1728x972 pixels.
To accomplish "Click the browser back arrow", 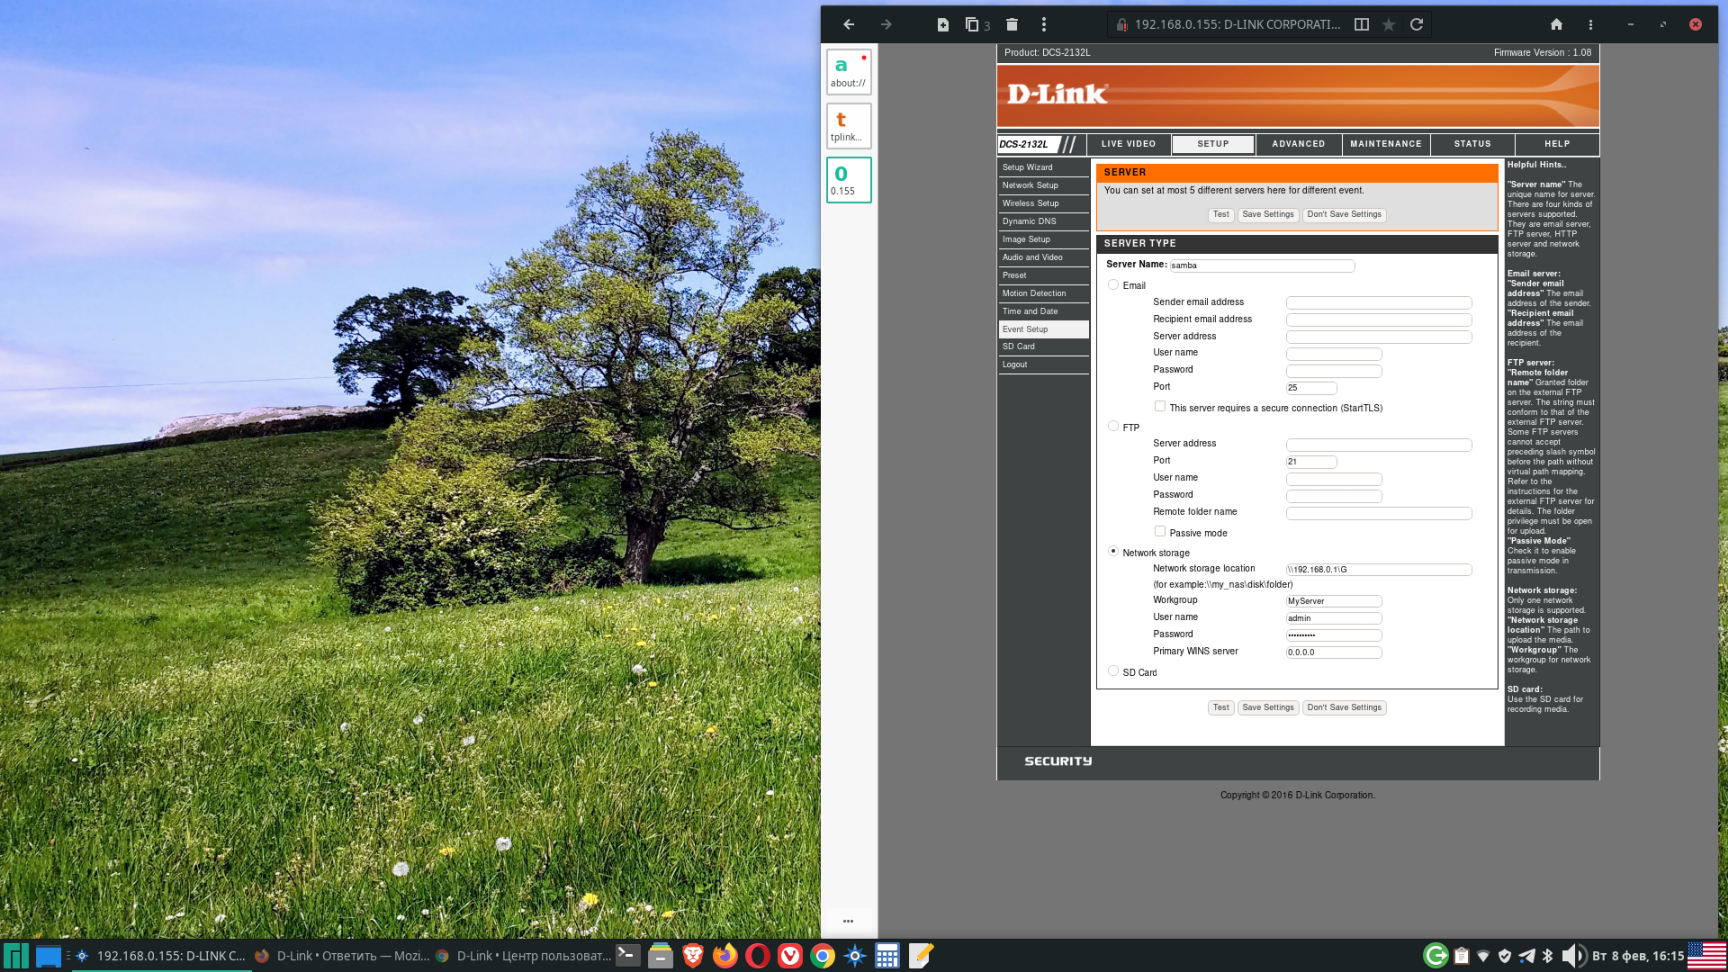I will 848,25.
